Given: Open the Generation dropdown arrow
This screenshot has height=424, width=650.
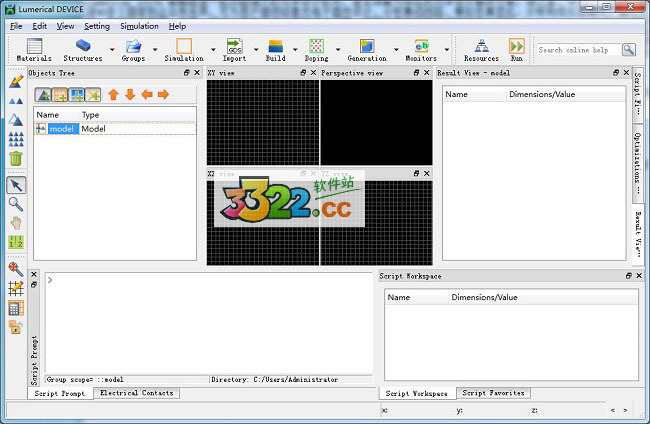Looking at the screenshot, I should (x=396, y=50).
